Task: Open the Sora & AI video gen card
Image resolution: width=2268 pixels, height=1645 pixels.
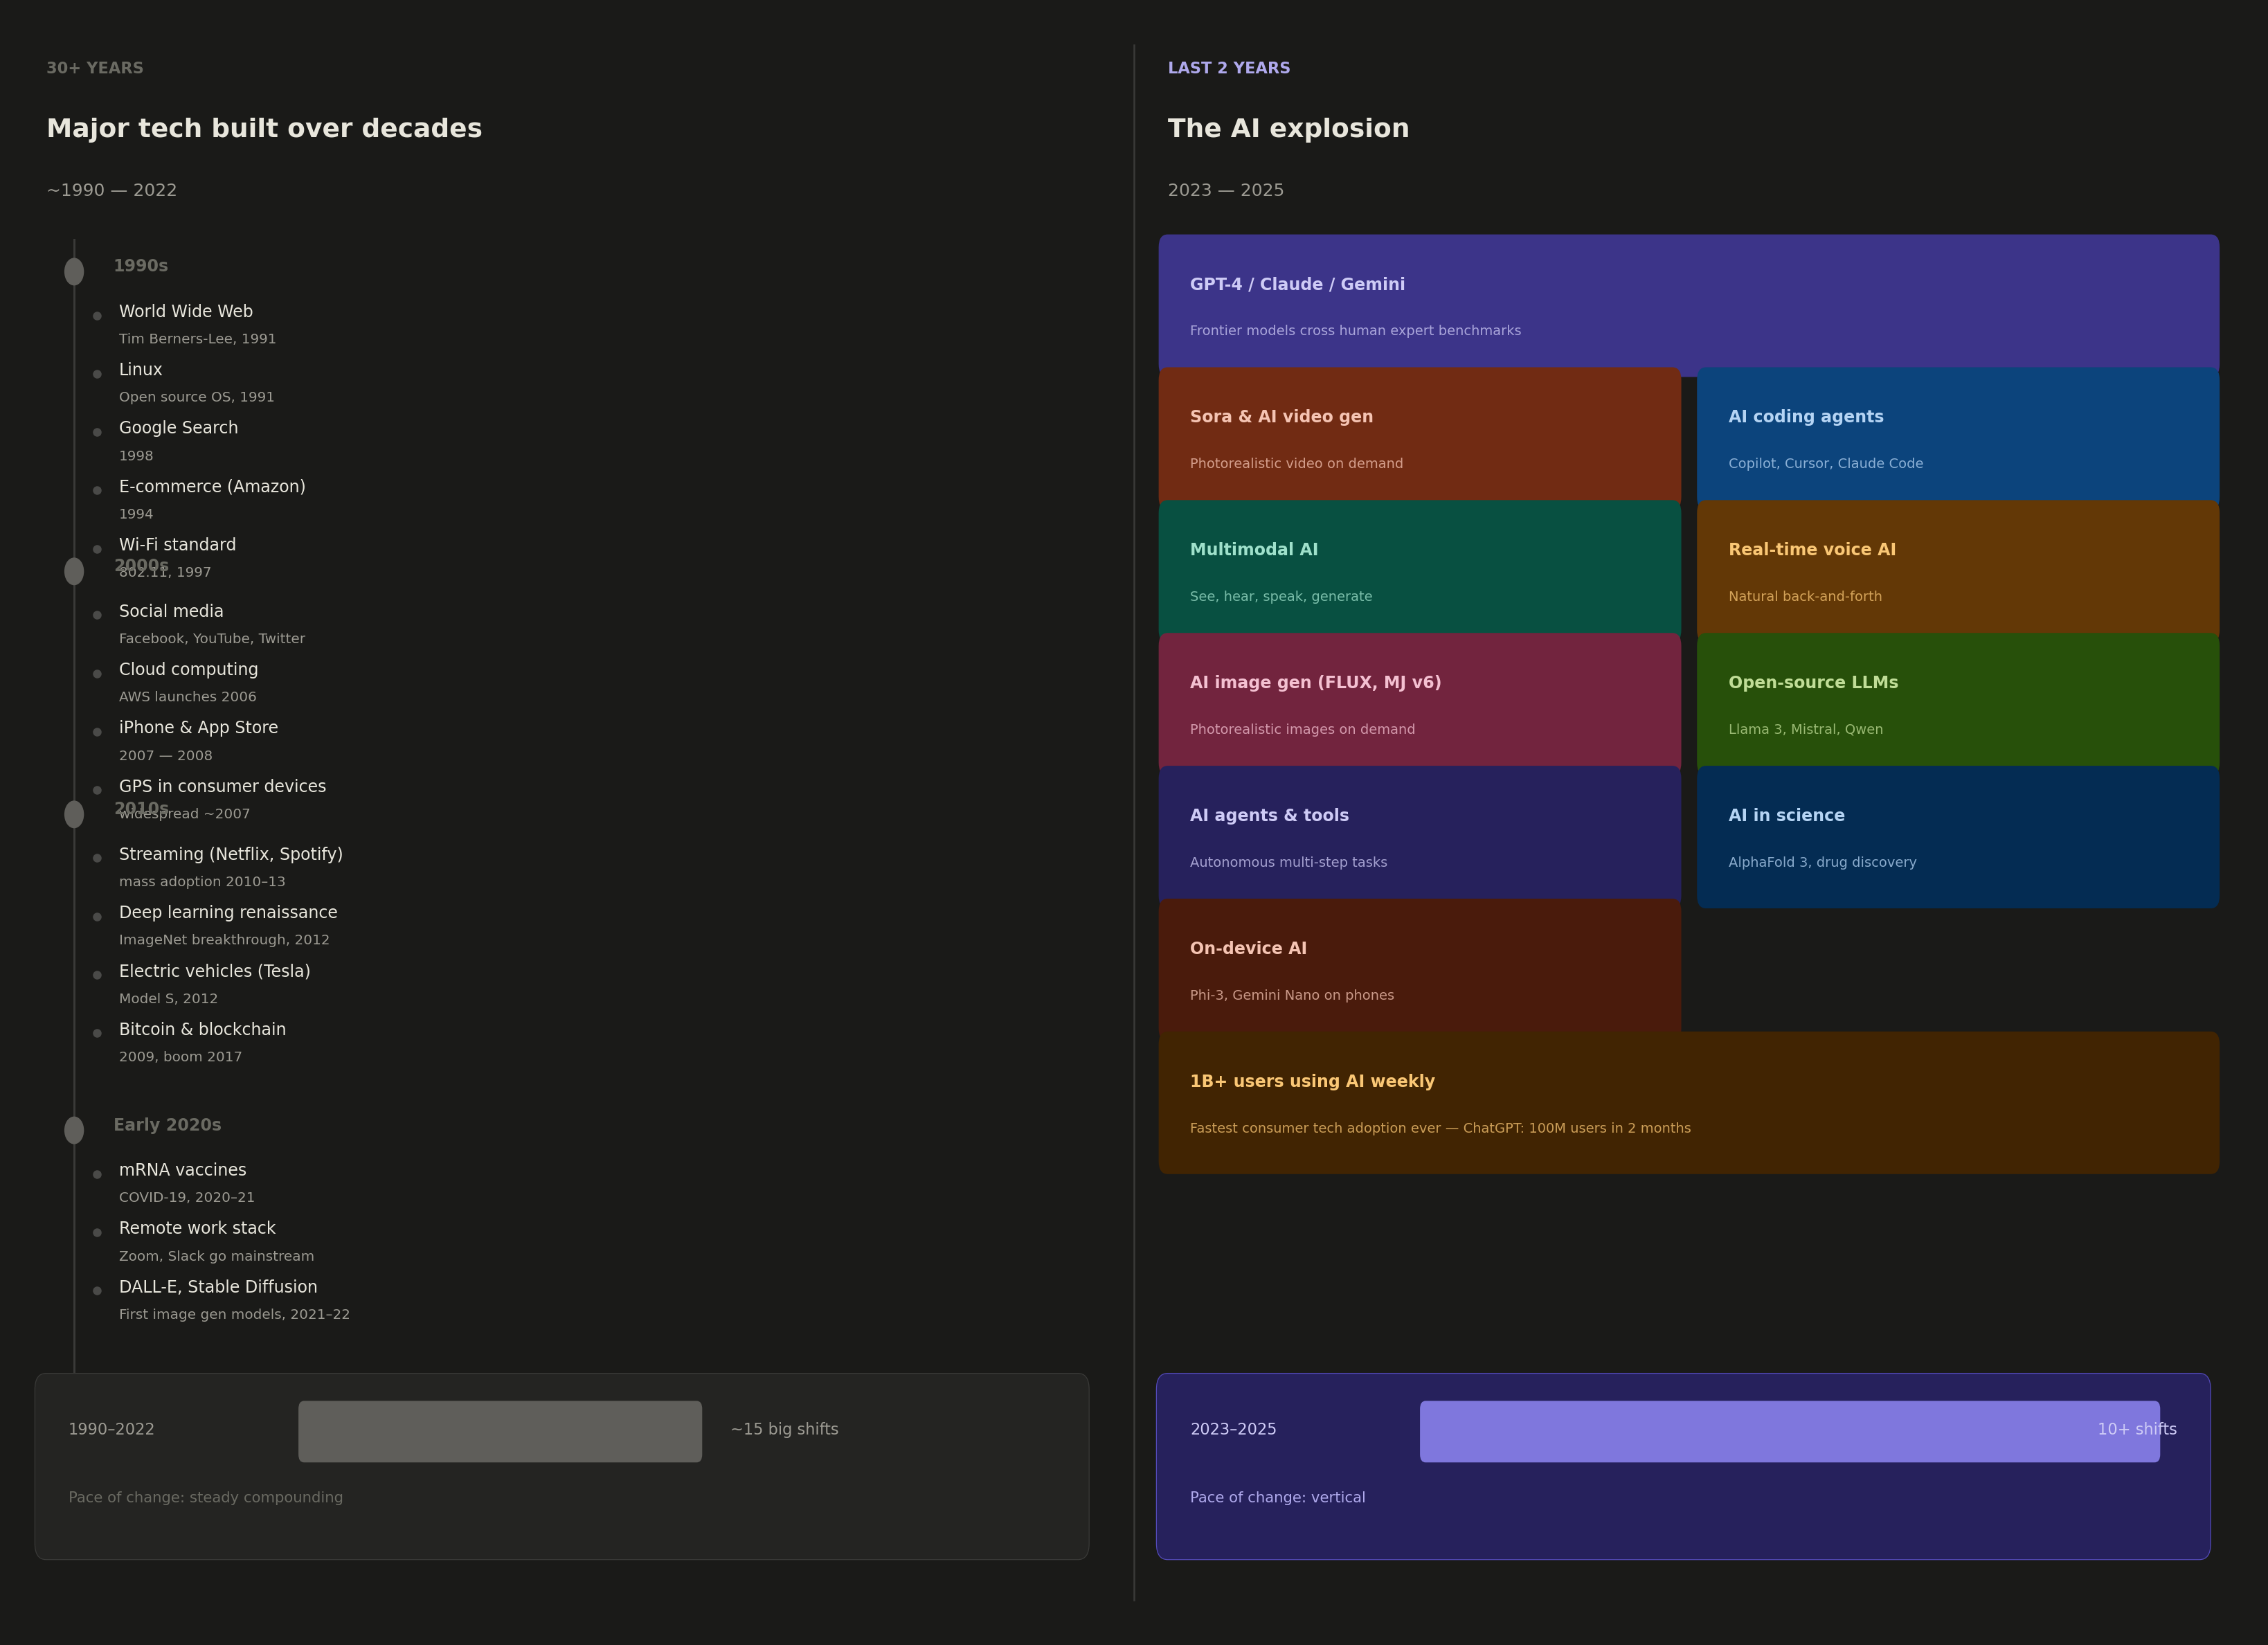Action: pos(1419,437)
